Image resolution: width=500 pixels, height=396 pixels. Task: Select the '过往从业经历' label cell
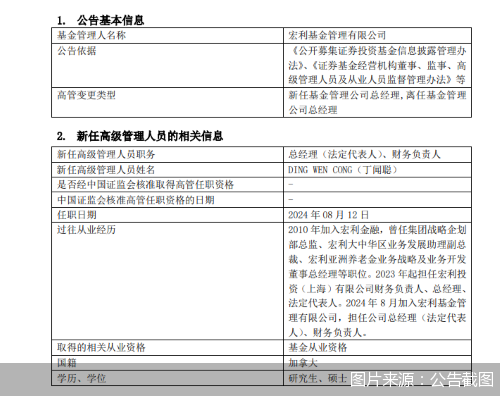167,281
